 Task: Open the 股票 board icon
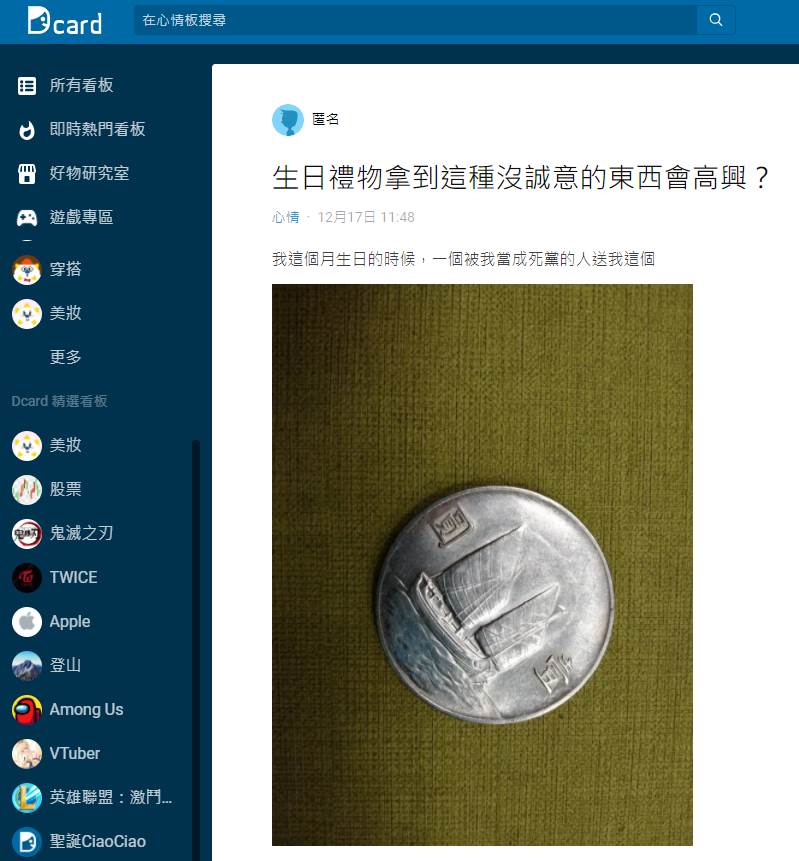27,490
